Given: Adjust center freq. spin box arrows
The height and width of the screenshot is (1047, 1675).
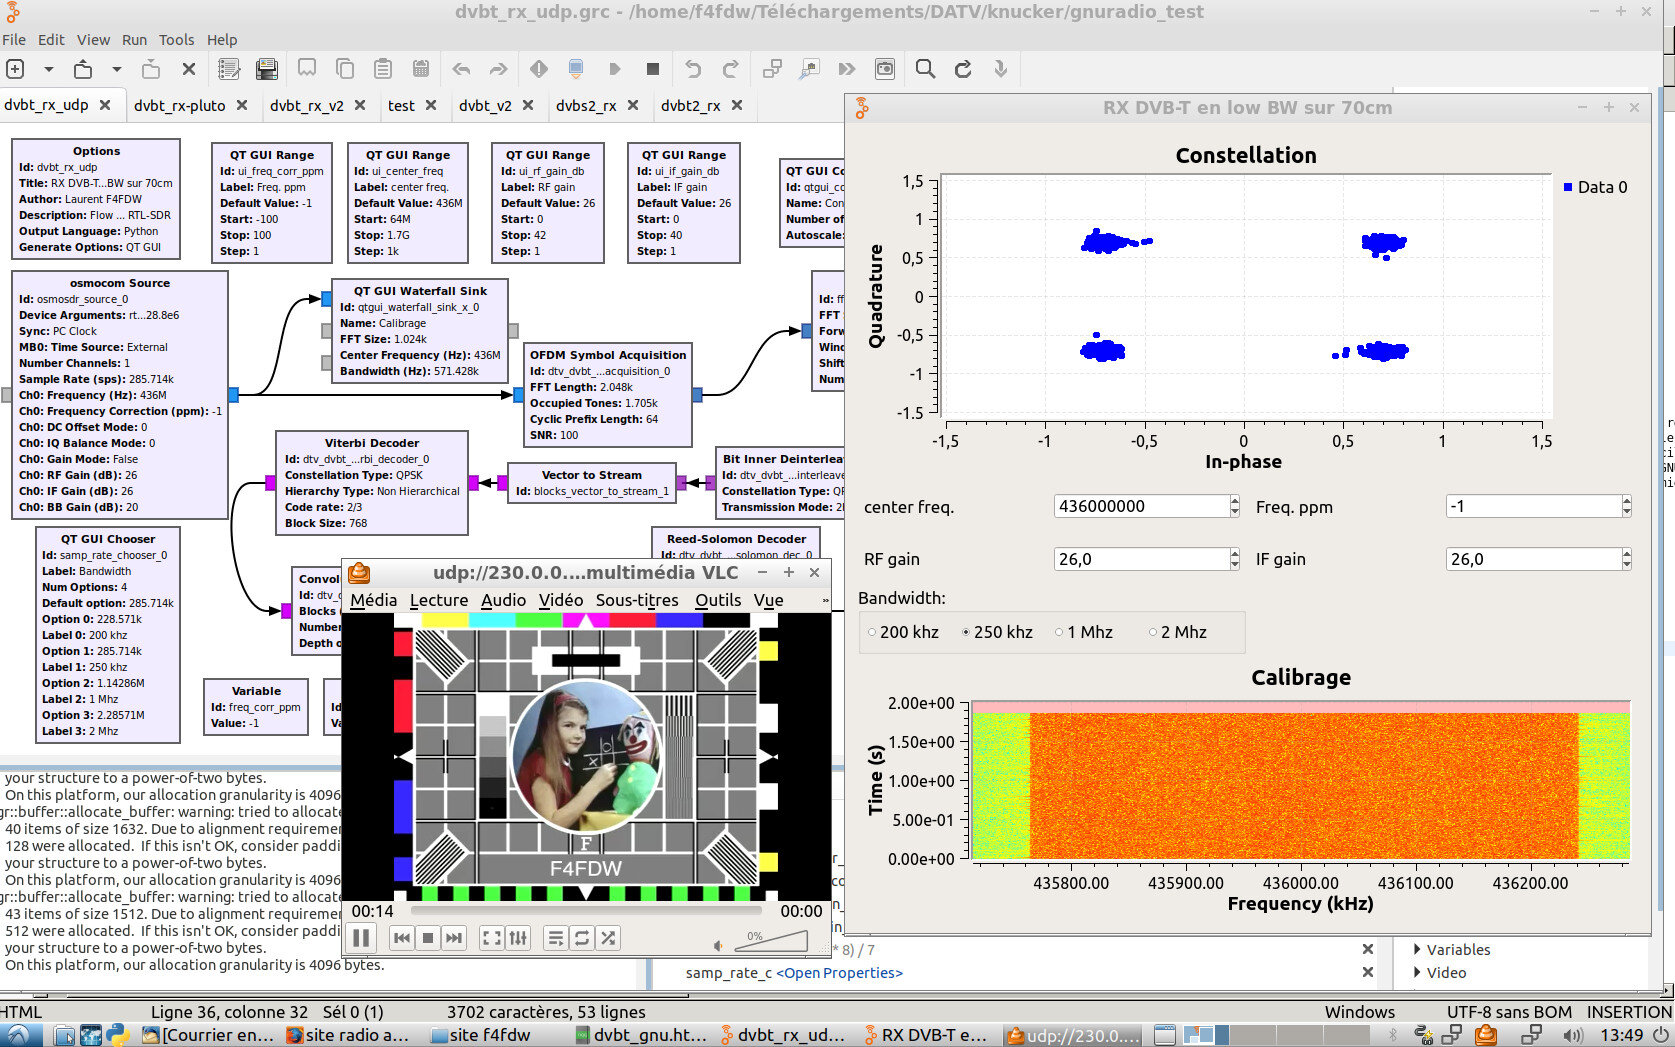Looking at the screenshot, I should [x=1235, y=506].
